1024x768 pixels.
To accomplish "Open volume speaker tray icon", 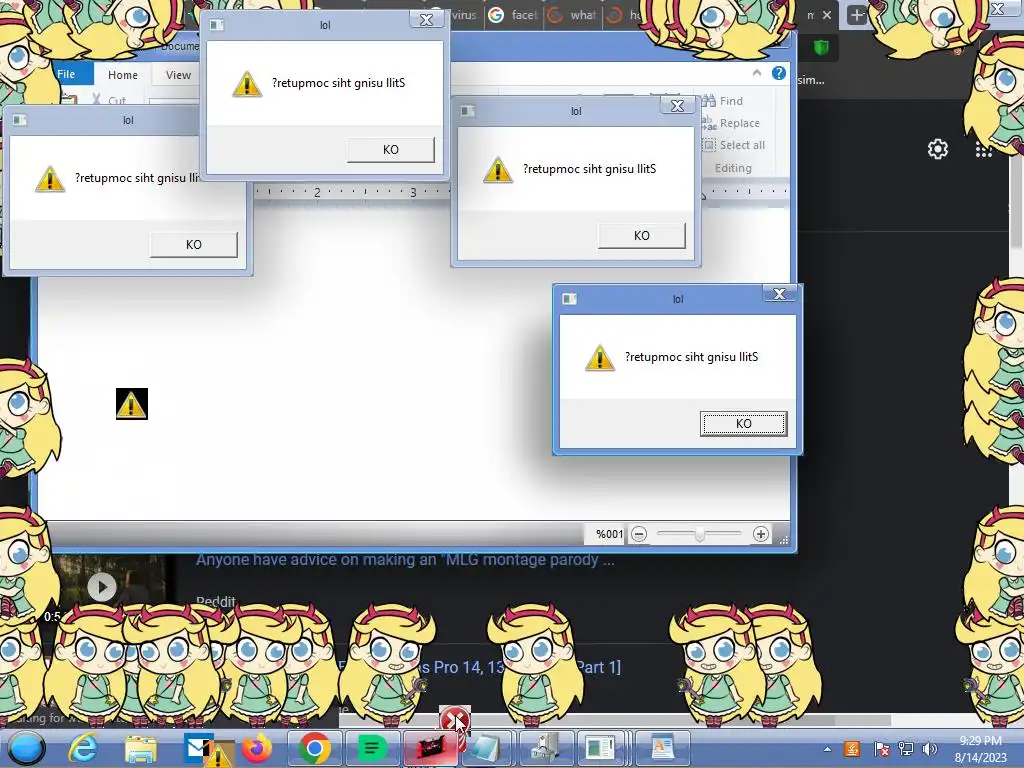I will click(930, 749).
